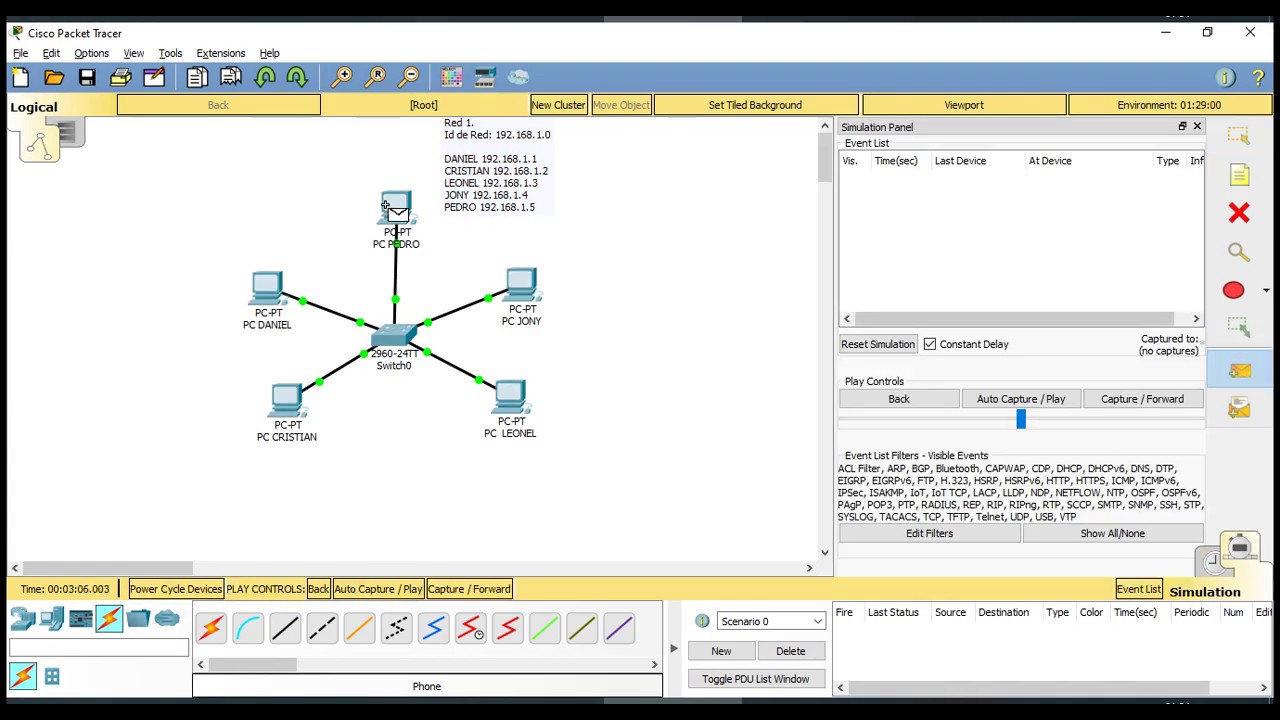
Task: Select the Inspect magnifier tool
Action: (1239, 252)
